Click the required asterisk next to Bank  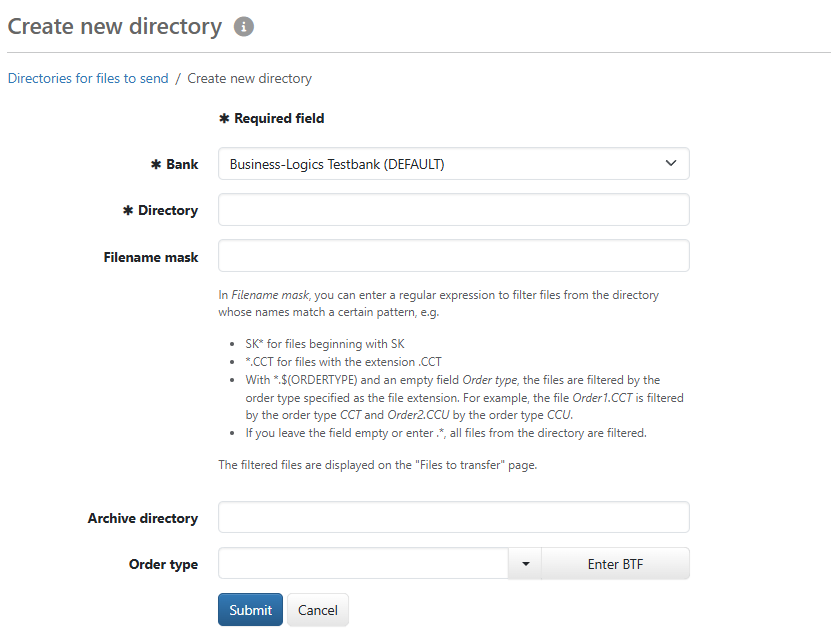click(x=156, y=164)
